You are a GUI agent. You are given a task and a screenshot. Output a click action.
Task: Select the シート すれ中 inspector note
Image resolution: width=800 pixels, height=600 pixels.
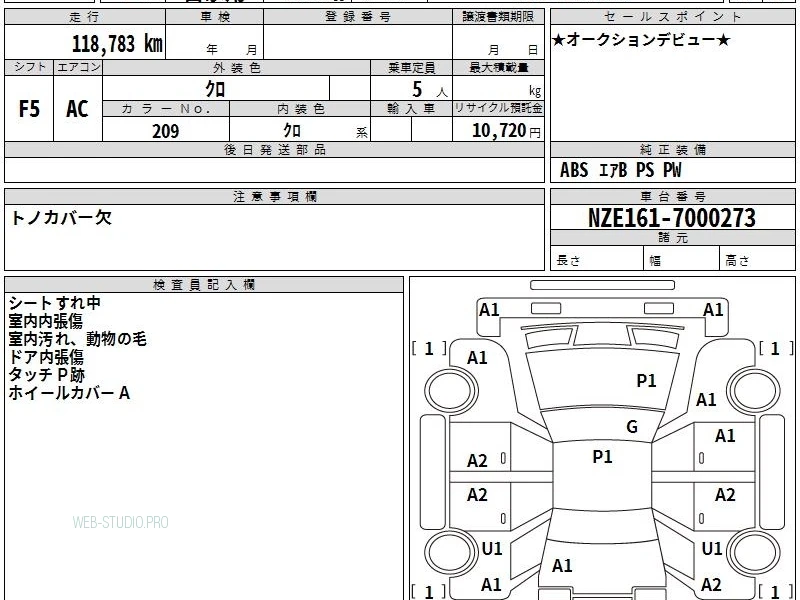pos(55,303)
